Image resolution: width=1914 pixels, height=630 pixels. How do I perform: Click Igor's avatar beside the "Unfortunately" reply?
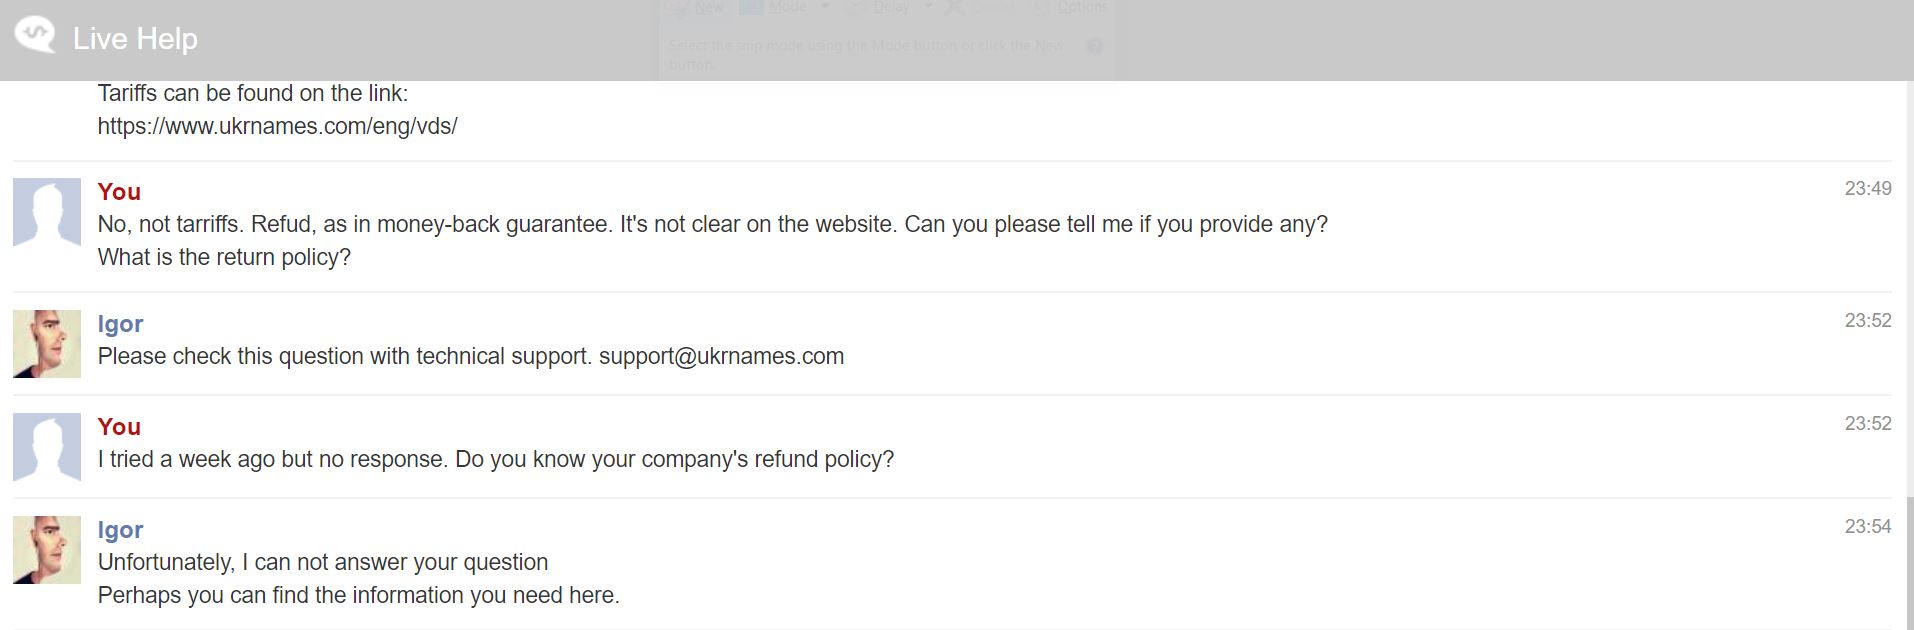[x=47, y=550]
